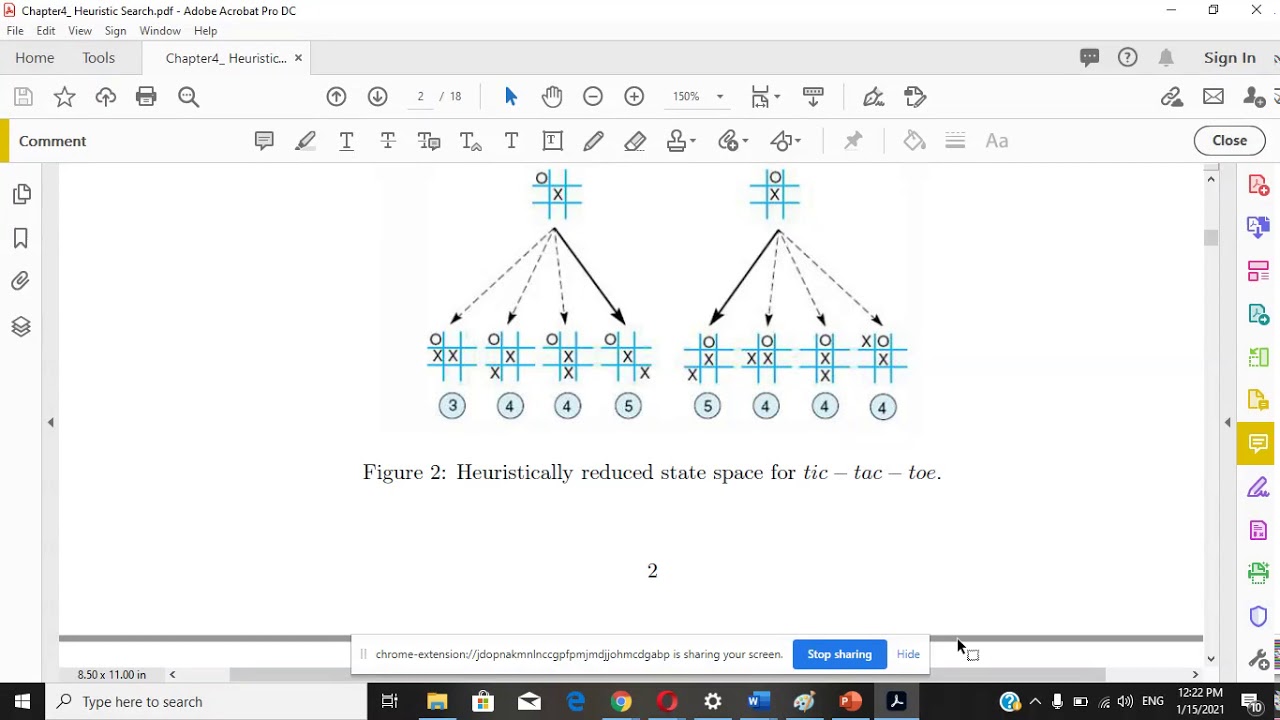The height and width of the screenshot is (720, 1280).
Task: Switch to the Home tab
Action: pyautogui.click(x=35, y=58)
